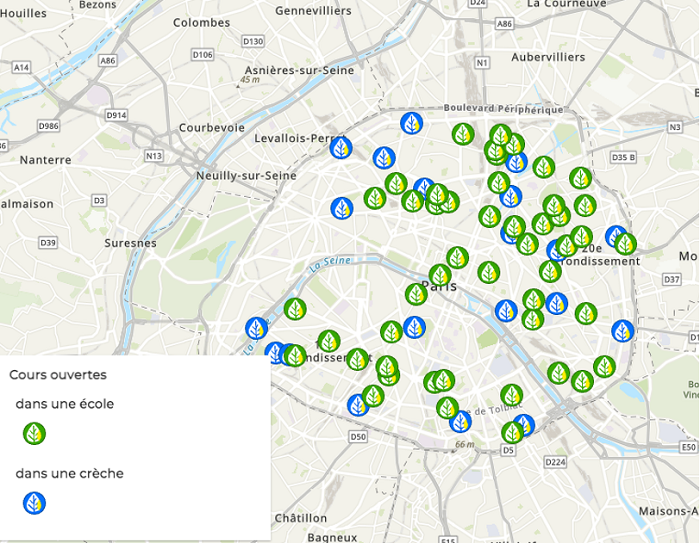Image resolution: width=700 pixels, height=543 pixels.
Task: Click the blue crèche marker beside Rue de Tolbiac label
Action: pos(461,422)
